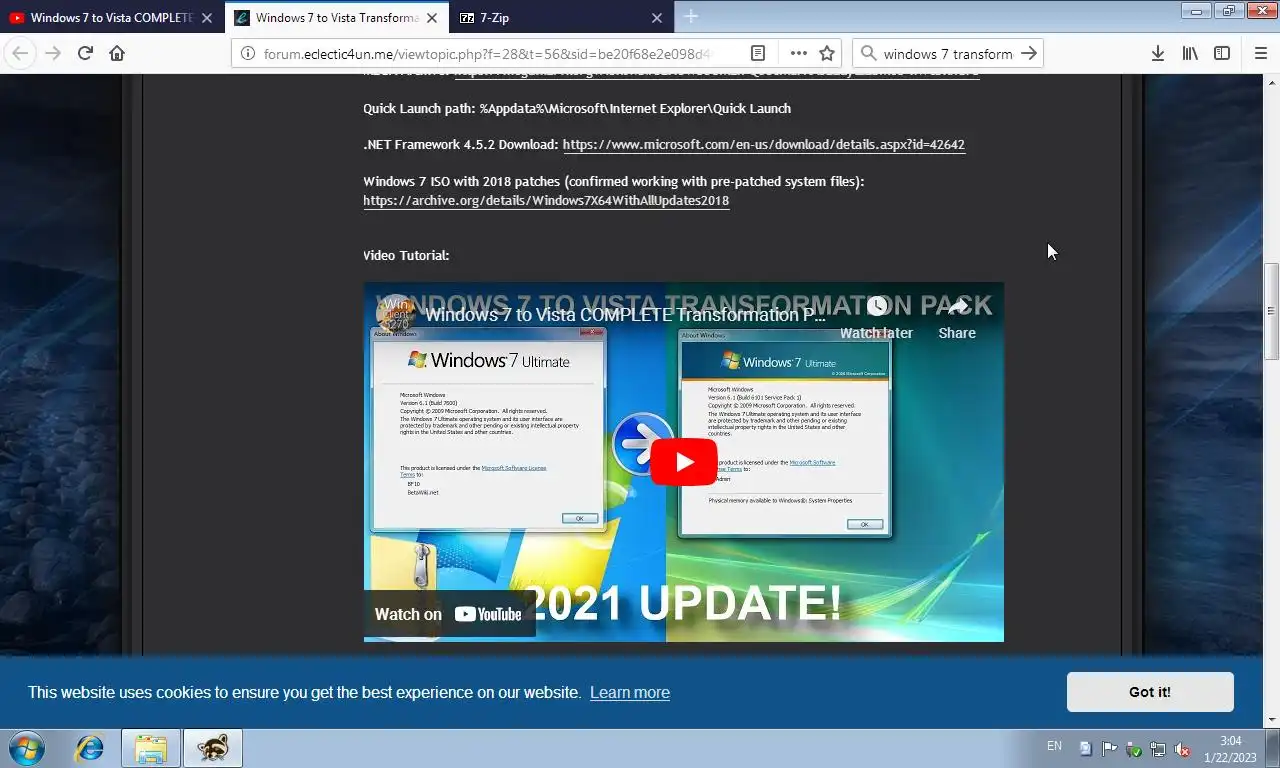This screenshot has width=1280, height=768.
Task: Click the scrollbar down arrow
Action: [1272, 719]
